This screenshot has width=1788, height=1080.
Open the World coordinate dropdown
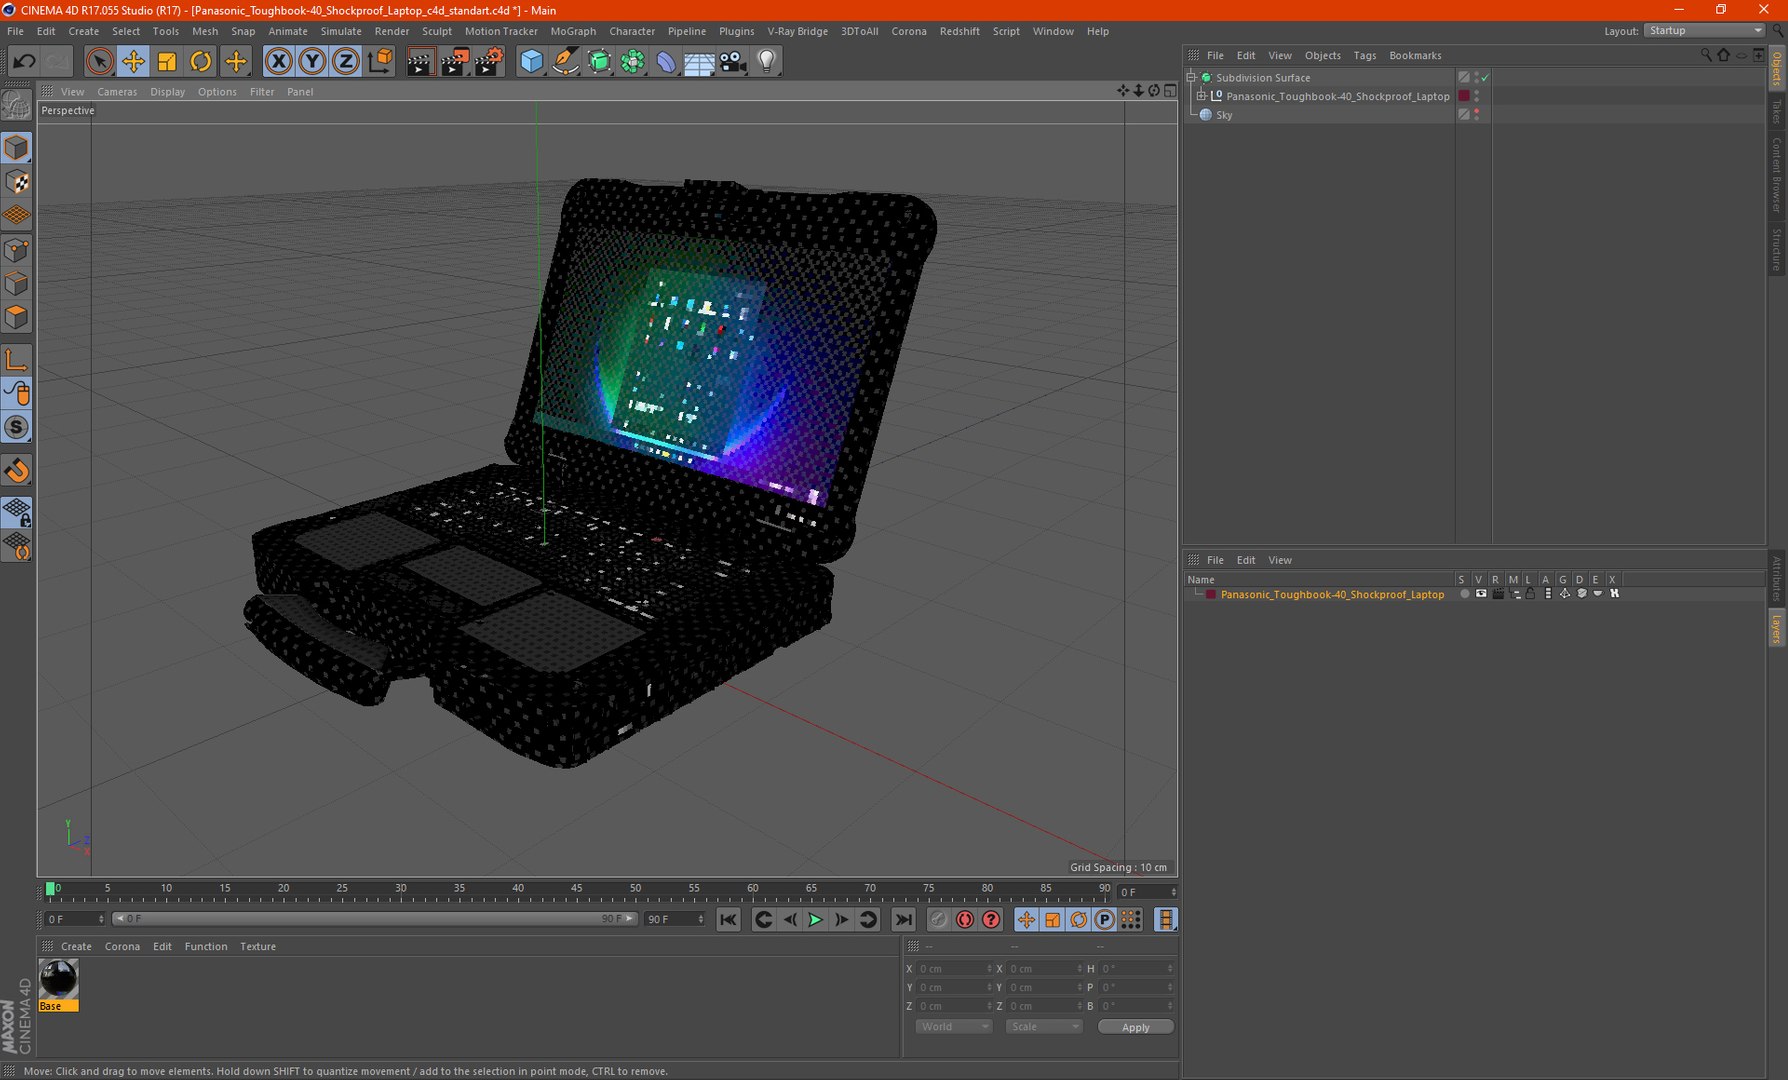point(953,1027)
